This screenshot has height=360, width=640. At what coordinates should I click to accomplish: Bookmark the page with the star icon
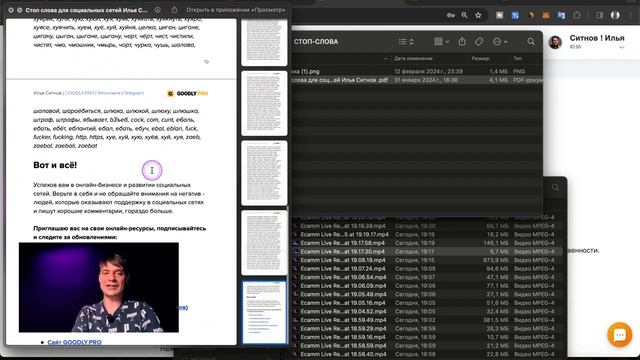coord(478,16)
